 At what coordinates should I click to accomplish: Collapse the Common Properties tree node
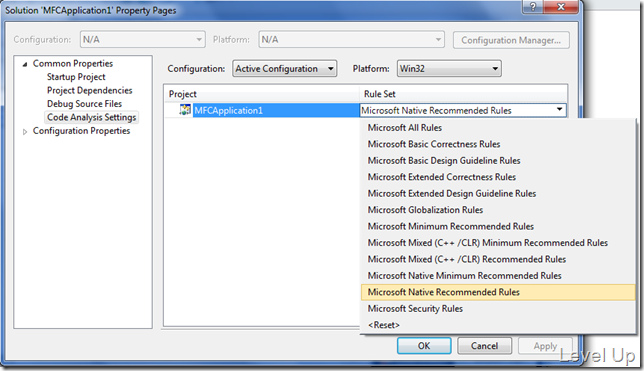point(25,64)
